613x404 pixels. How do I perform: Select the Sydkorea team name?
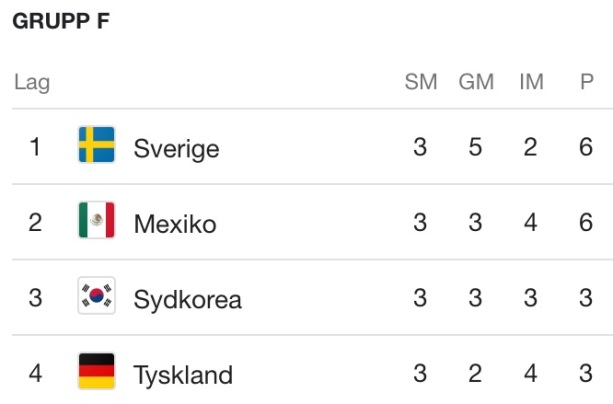click(188, 300)
